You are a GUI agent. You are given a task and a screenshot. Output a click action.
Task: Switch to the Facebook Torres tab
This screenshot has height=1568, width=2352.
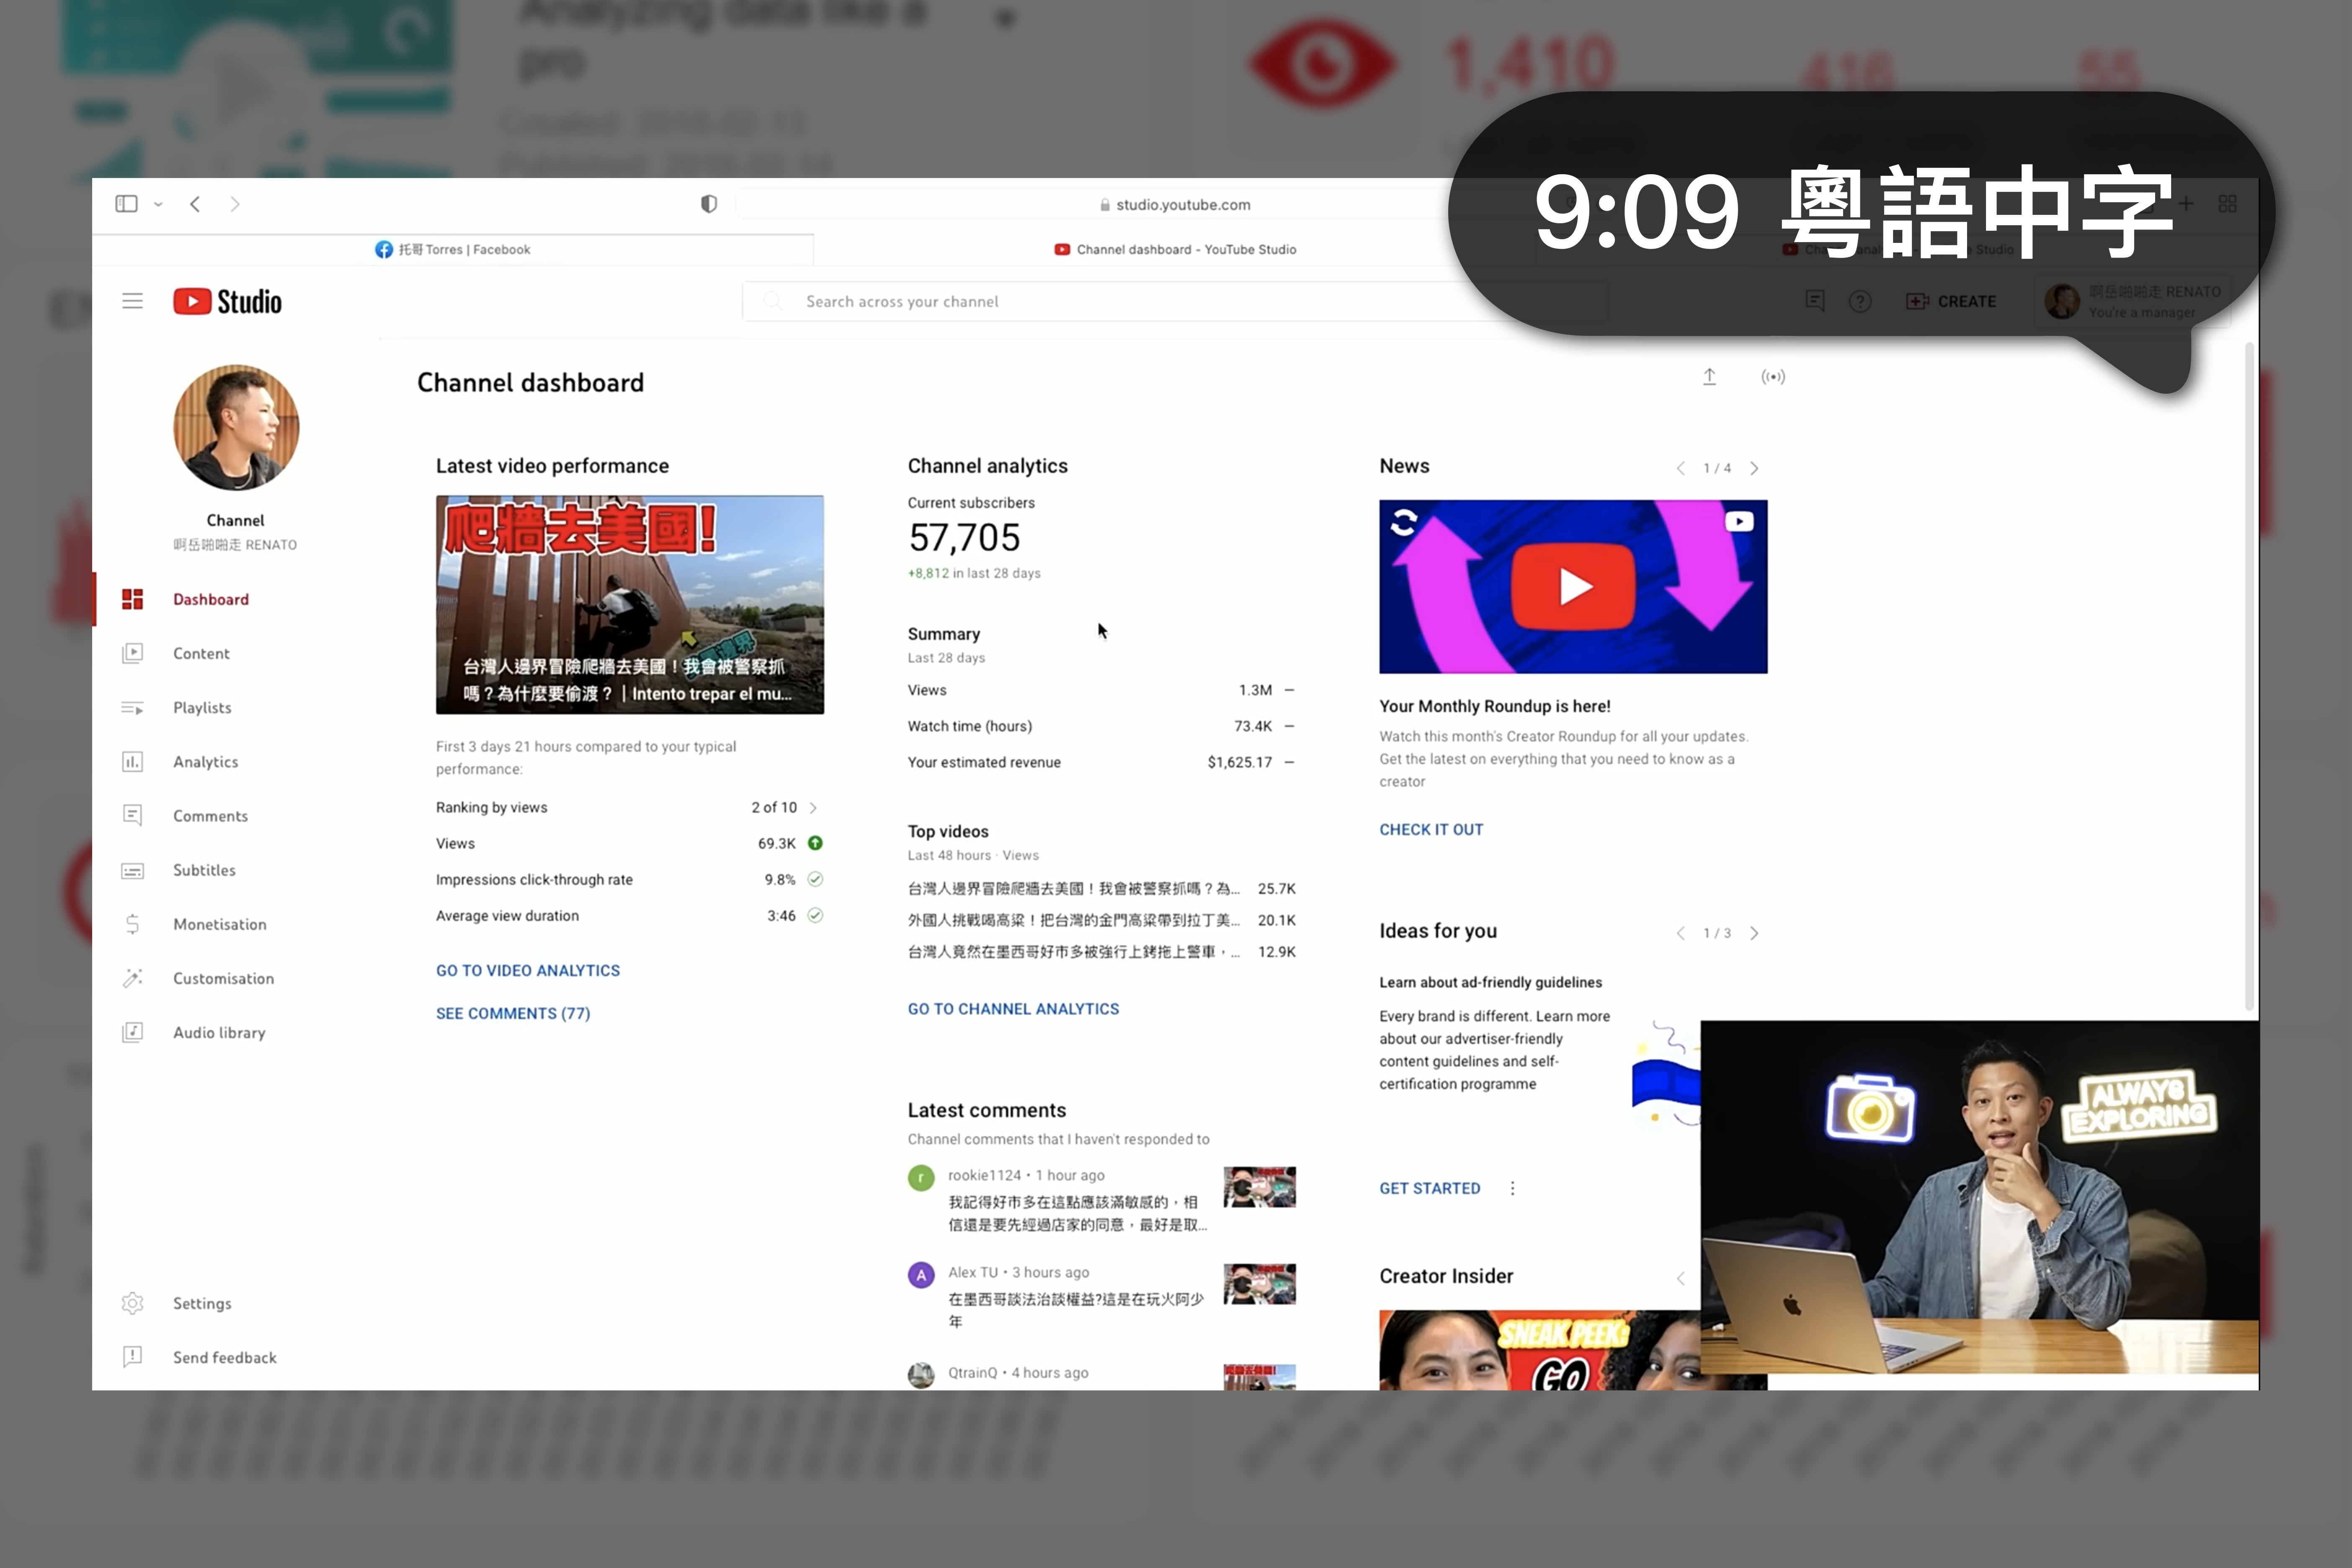click(x=453, y=249)
